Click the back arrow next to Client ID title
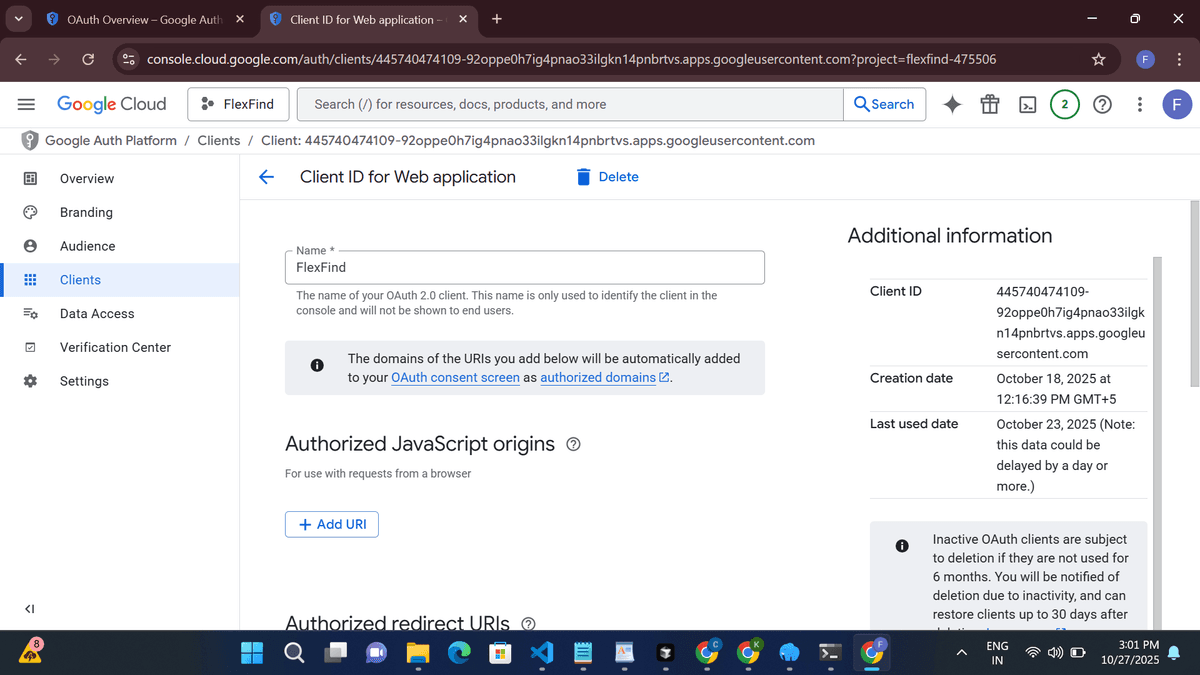This screenshot has width=1200, height=675. pos(266,177)
